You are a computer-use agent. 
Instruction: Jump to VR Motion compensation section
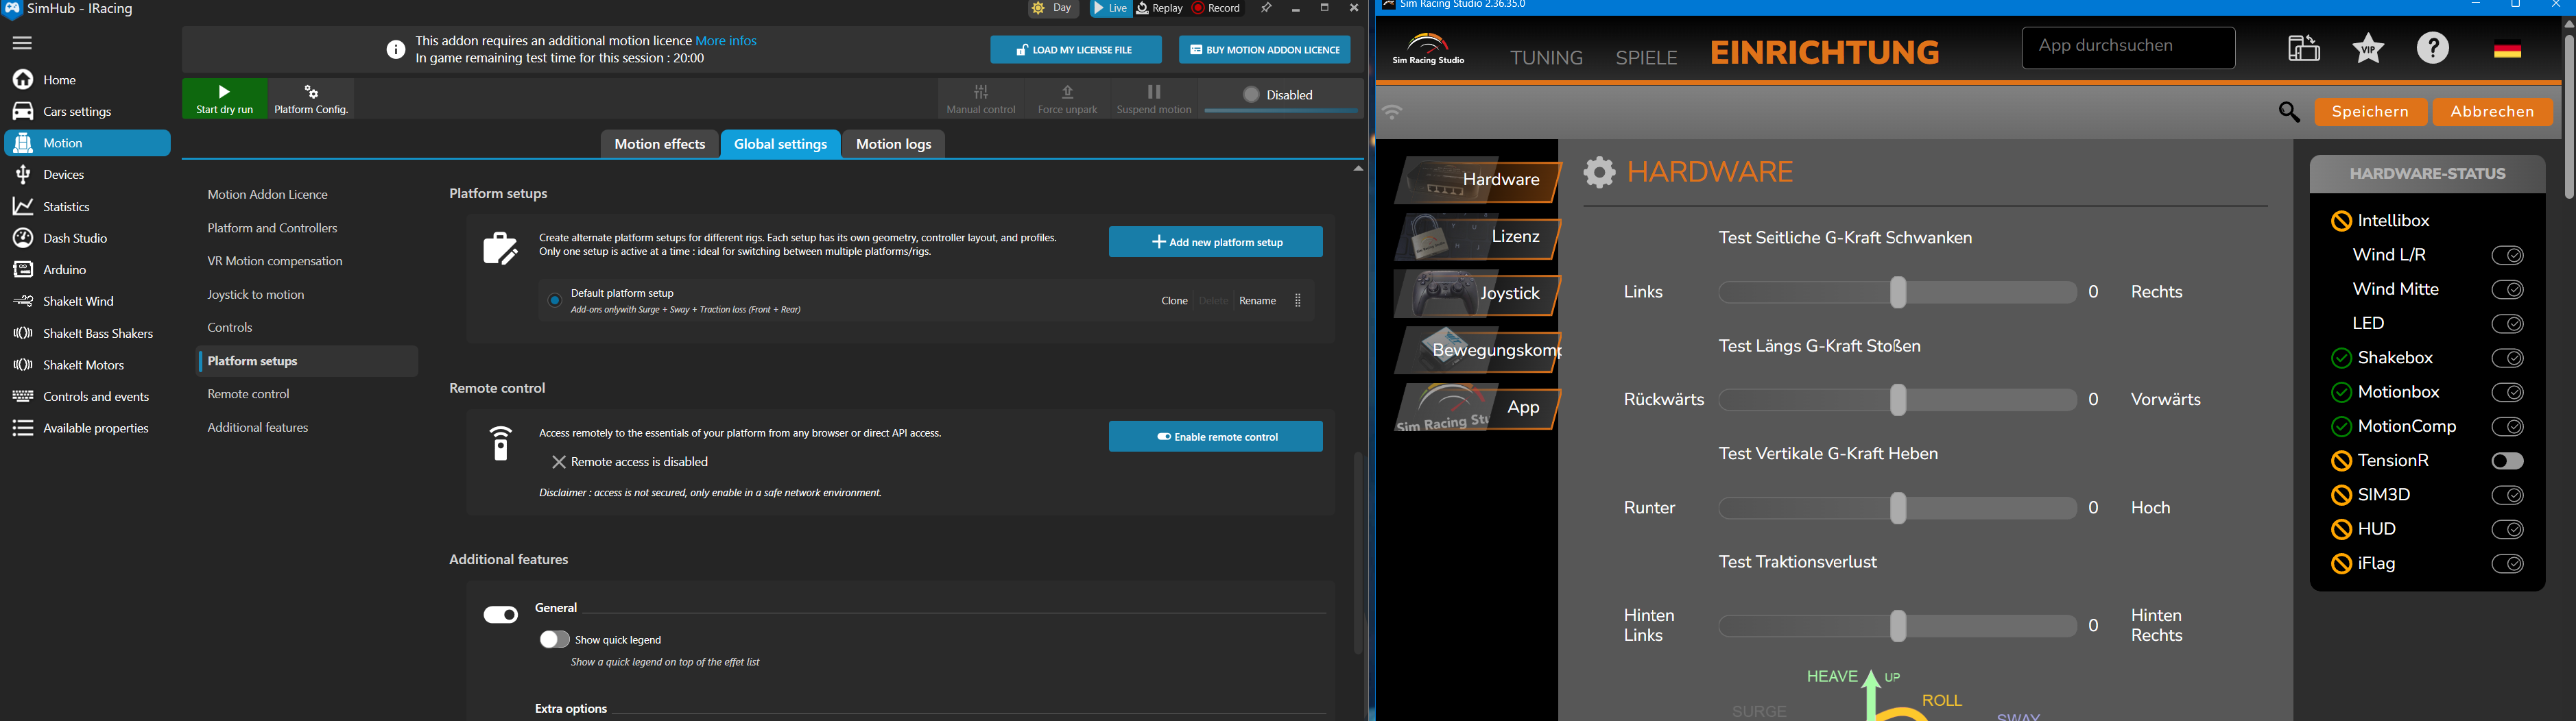tap(275, 262)
